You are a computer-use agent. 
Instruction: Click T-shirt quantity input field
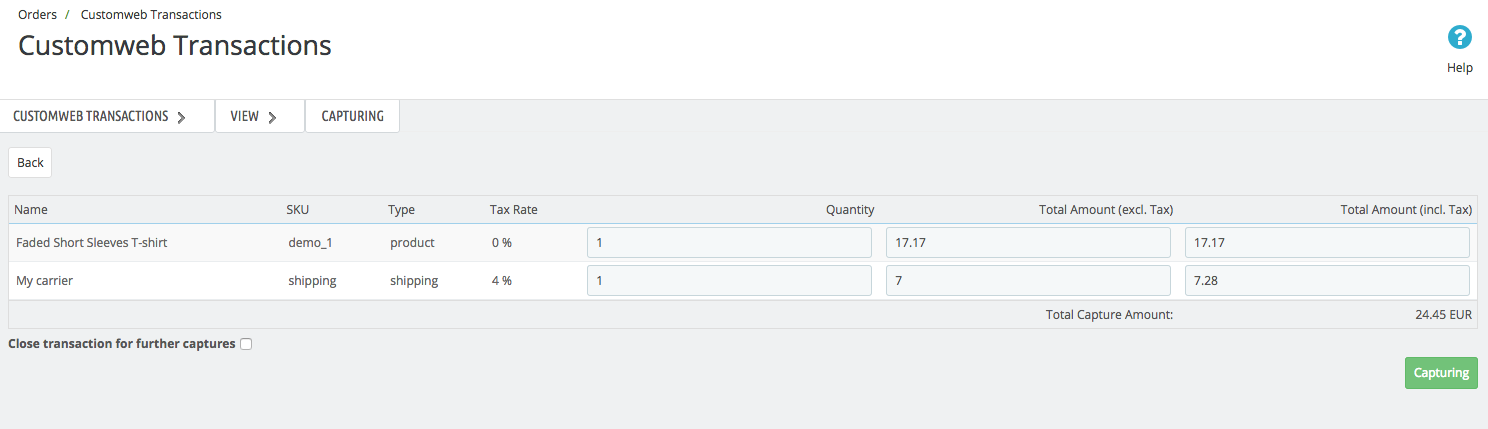[729, 243]
